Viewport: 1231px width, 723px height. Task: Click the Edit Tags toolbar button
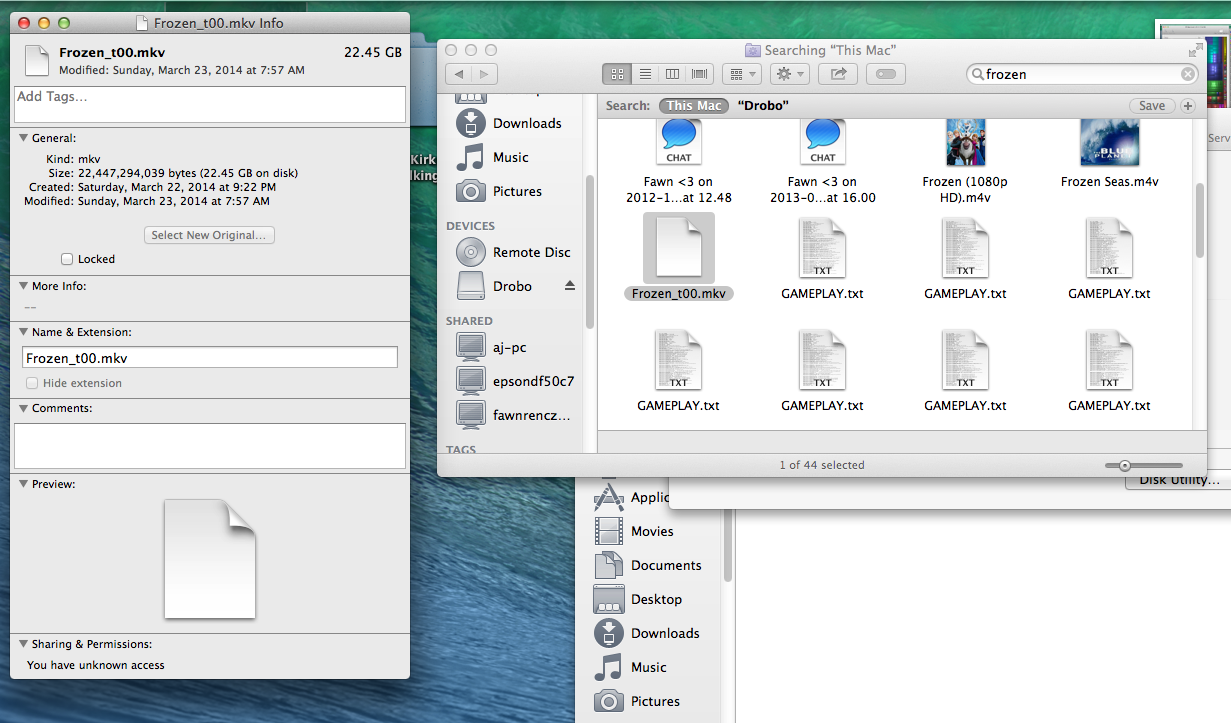point(886,74)
